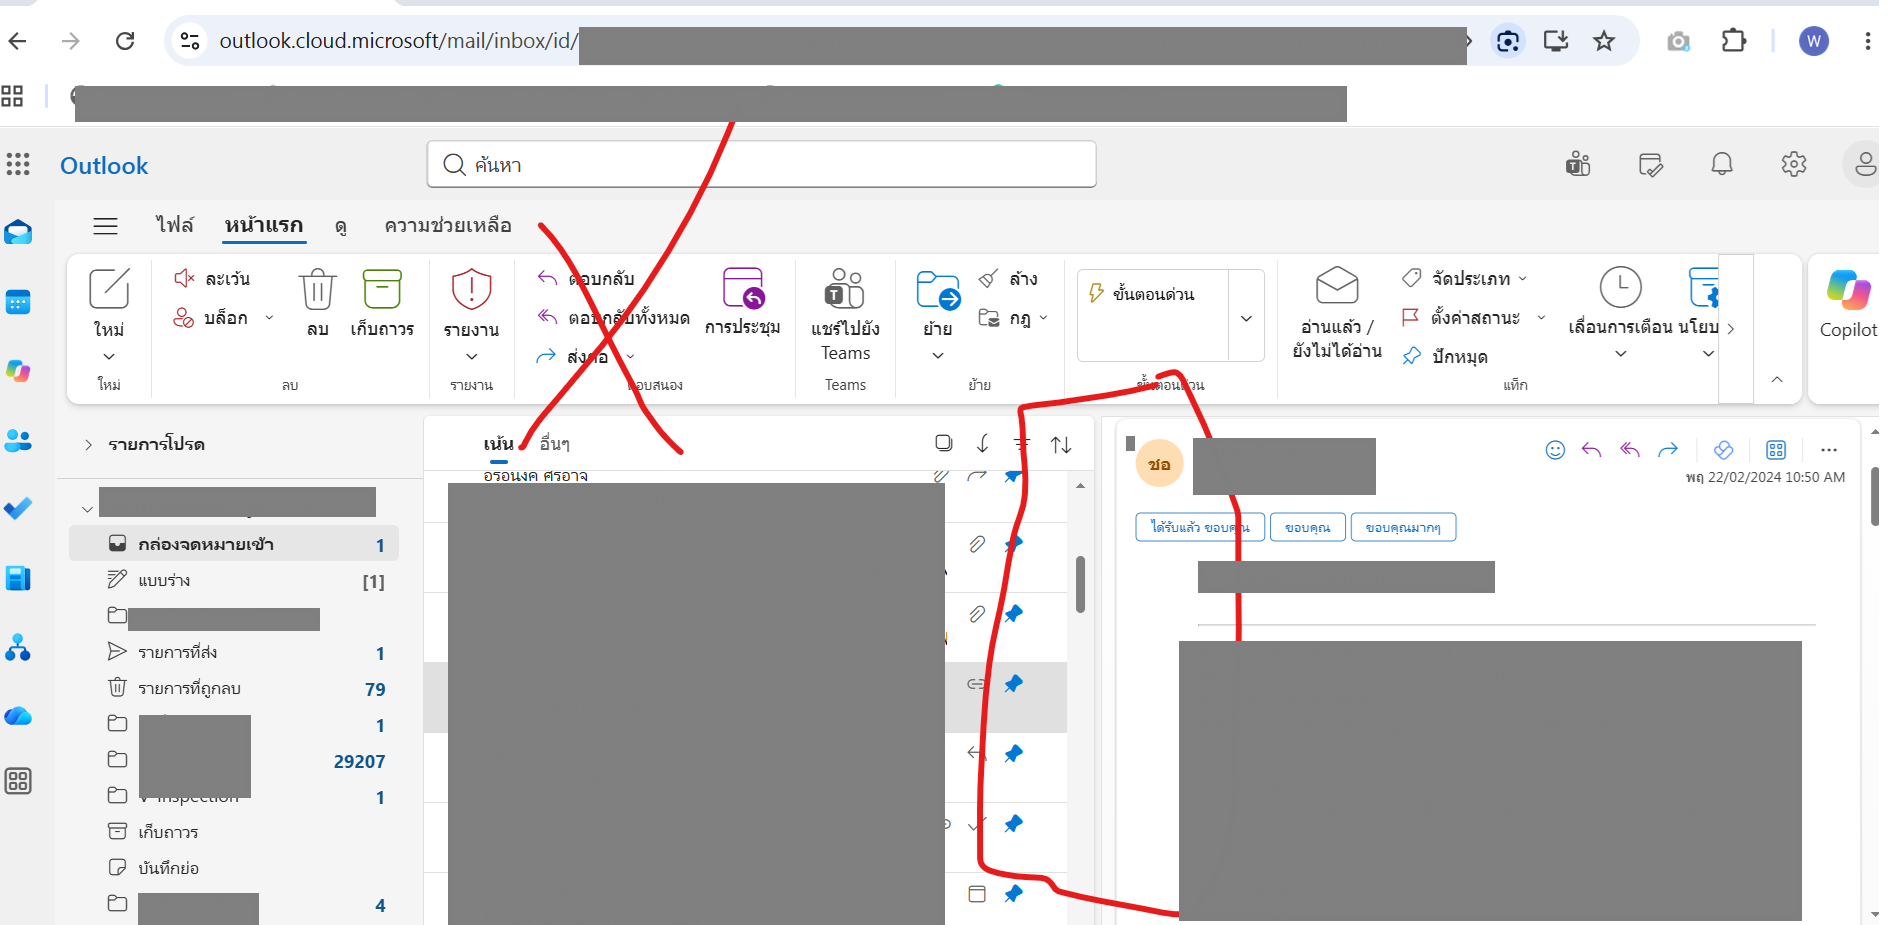Open Teams chat icon in header
This screenshot has height=925, width=1899.
click(x=1578, y=164)
